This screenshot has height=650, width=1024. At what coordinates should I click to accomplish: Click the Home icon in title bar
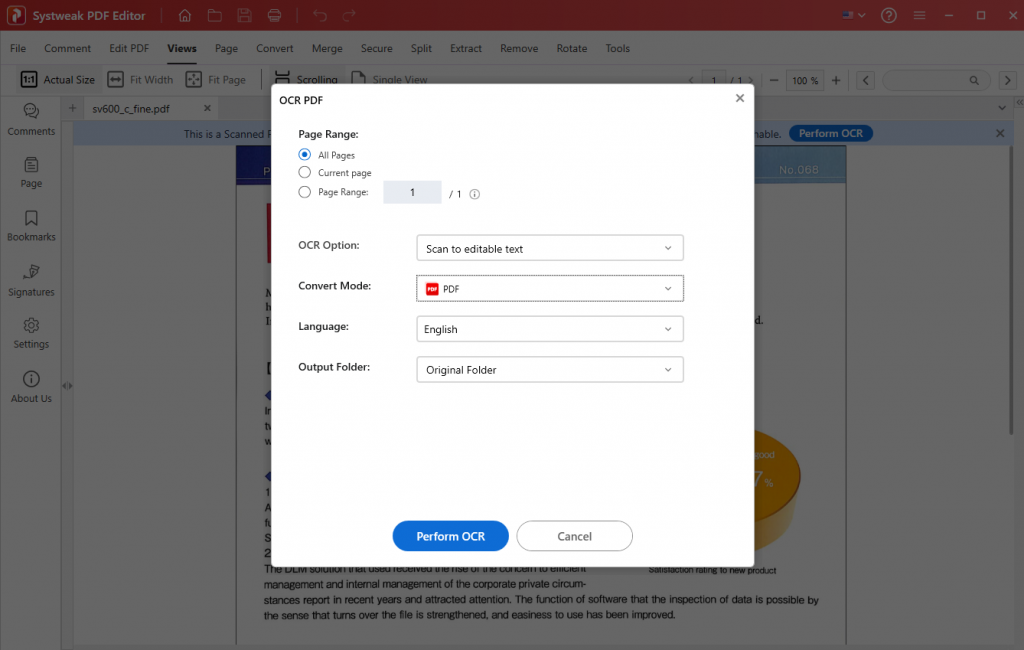click(185, 15)
